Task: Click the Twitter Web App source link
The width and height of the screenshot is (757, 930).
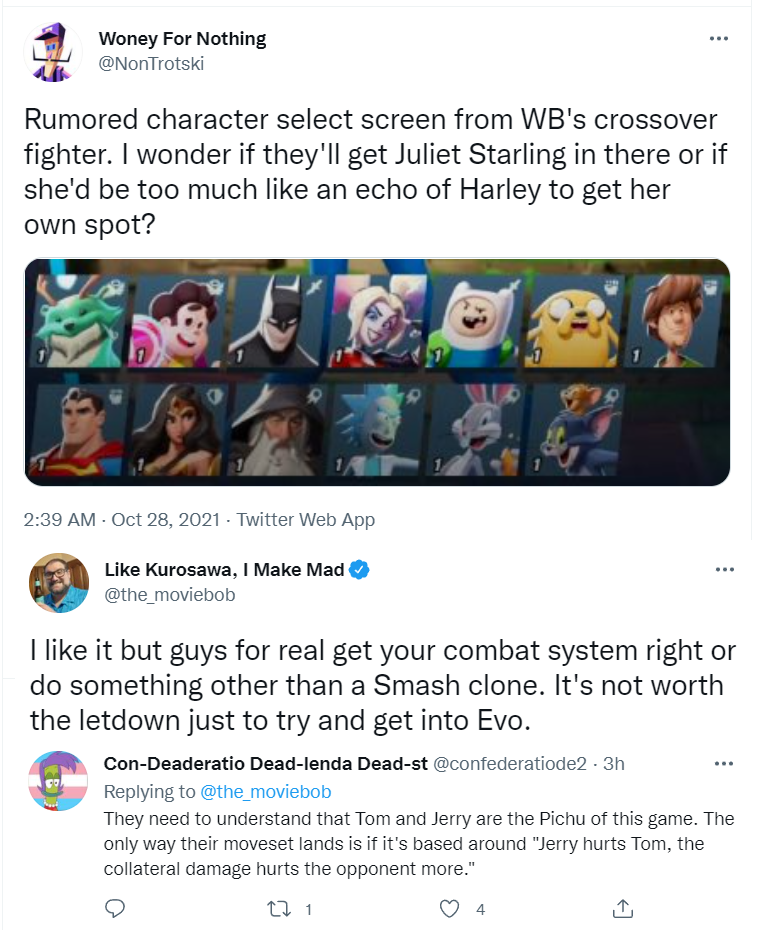Action: coord(306,520)
